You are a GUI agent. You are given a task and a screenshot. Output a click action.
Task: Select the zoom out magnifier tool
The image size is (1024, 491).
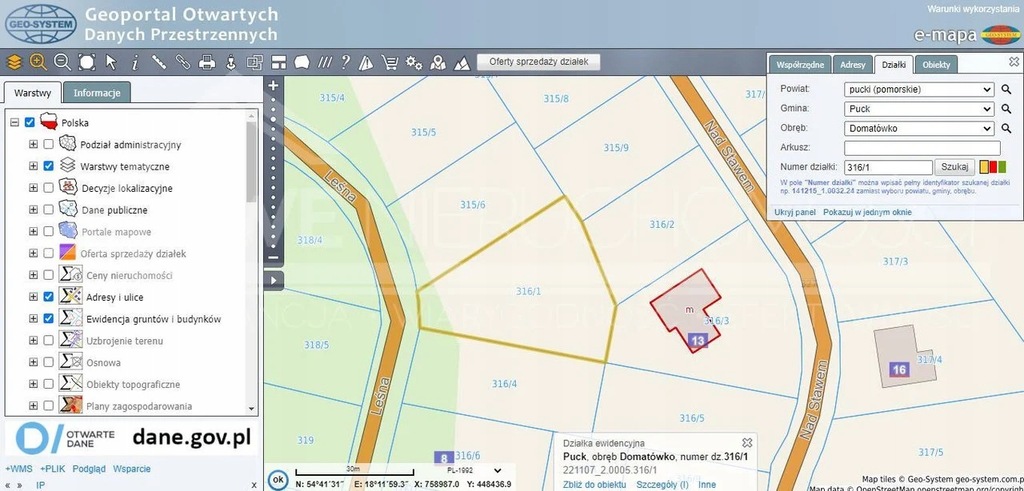coord(62,63)
